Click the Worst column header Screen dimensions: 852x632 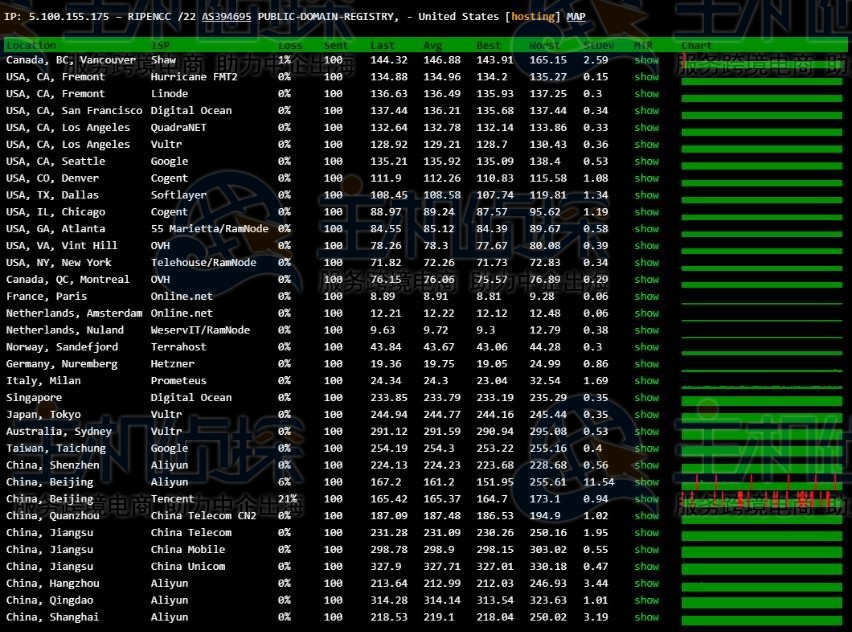pyautogui.click(x=544, y=45)
